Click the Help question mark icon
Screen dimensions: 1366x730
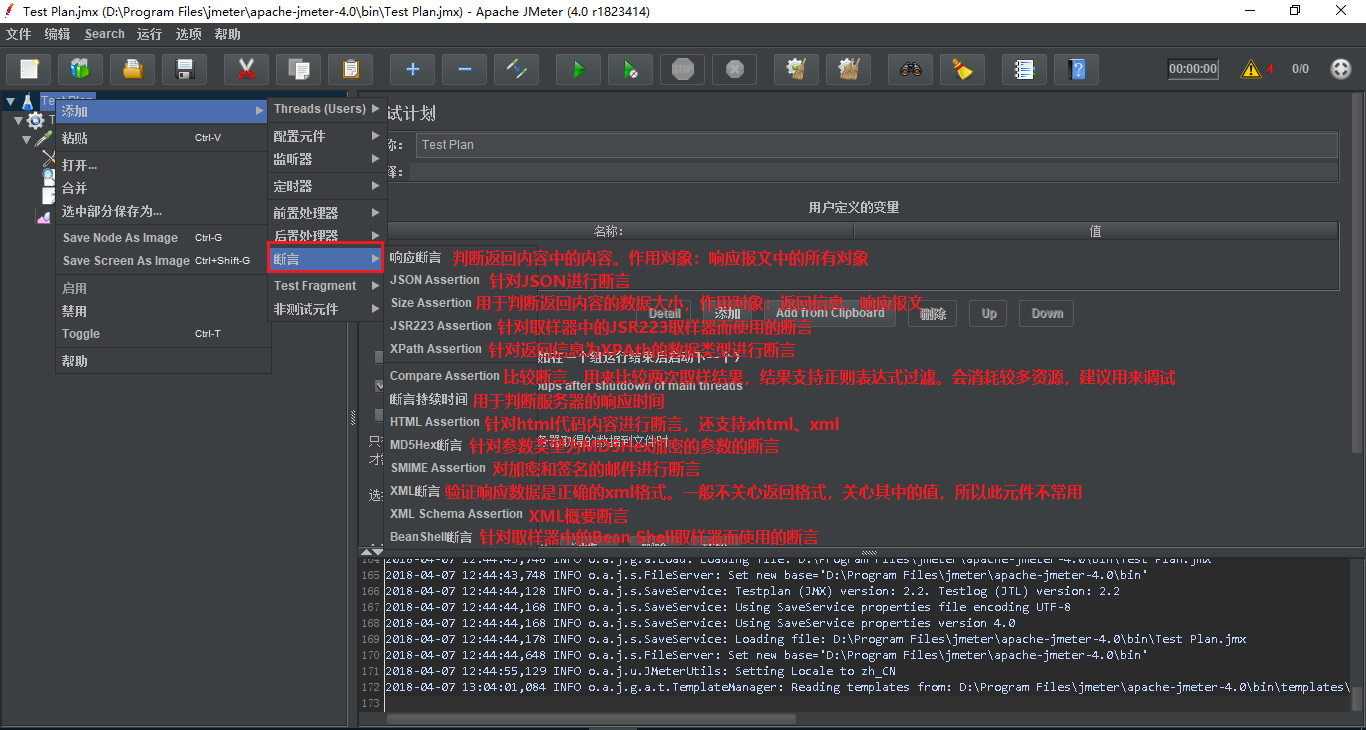point(1076,69)
